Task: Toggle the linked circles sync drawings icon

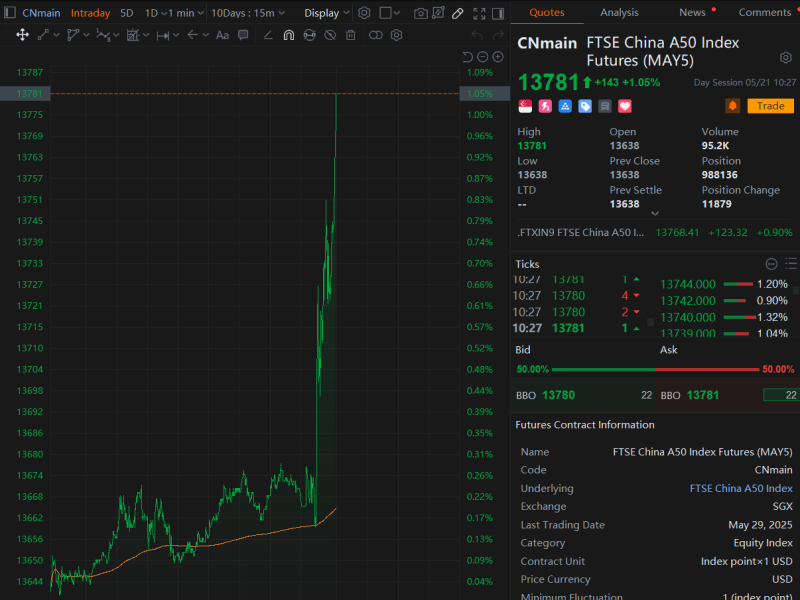Action: pos(376,35)
